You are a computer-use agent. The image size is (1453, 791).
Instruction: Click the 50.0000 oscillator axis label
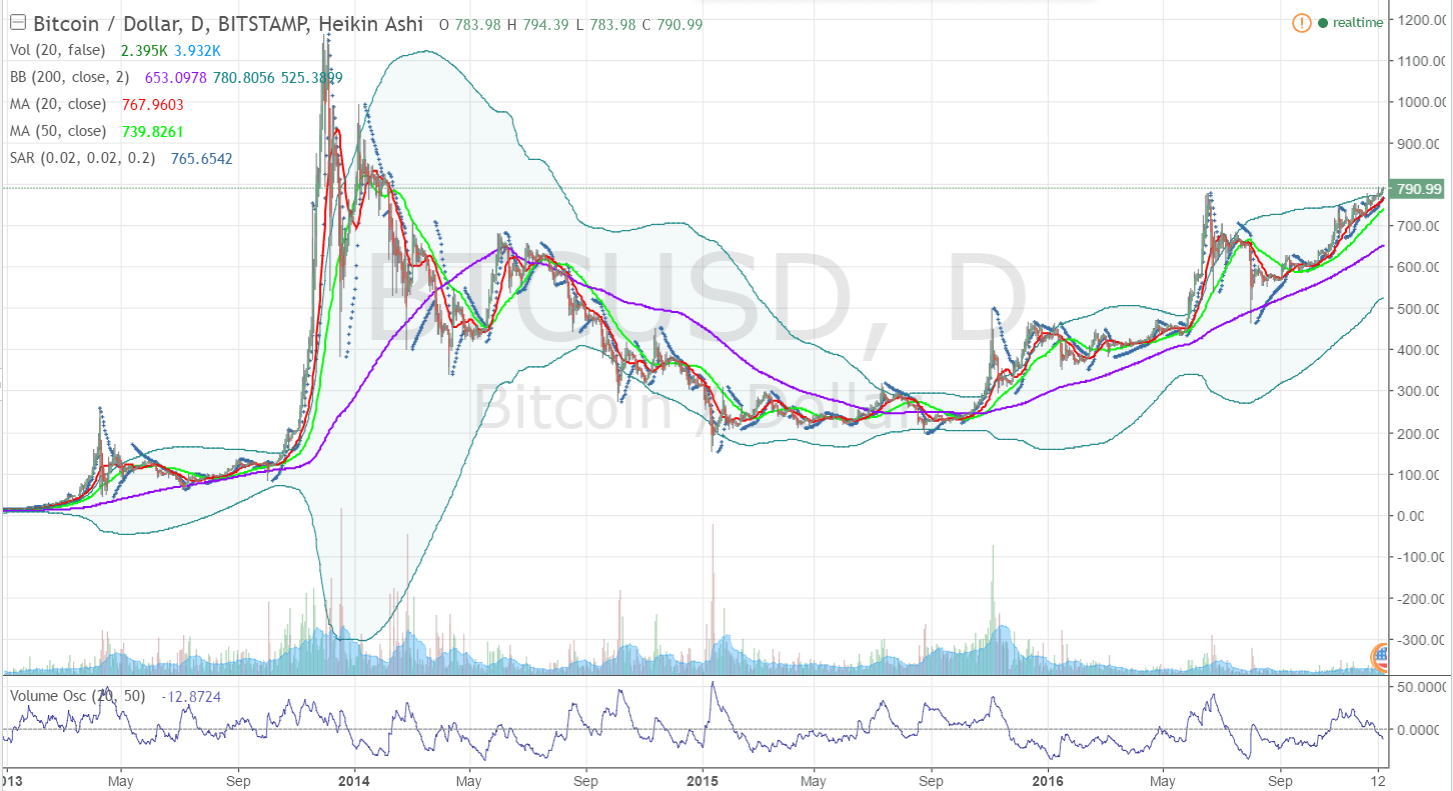tap(1422, 687)
